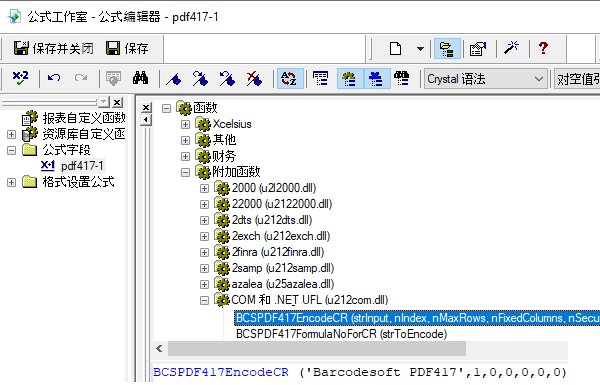Select the 附加函数 folder label
Viewport: 600px width, 385px height.
[x=236, y=172]
